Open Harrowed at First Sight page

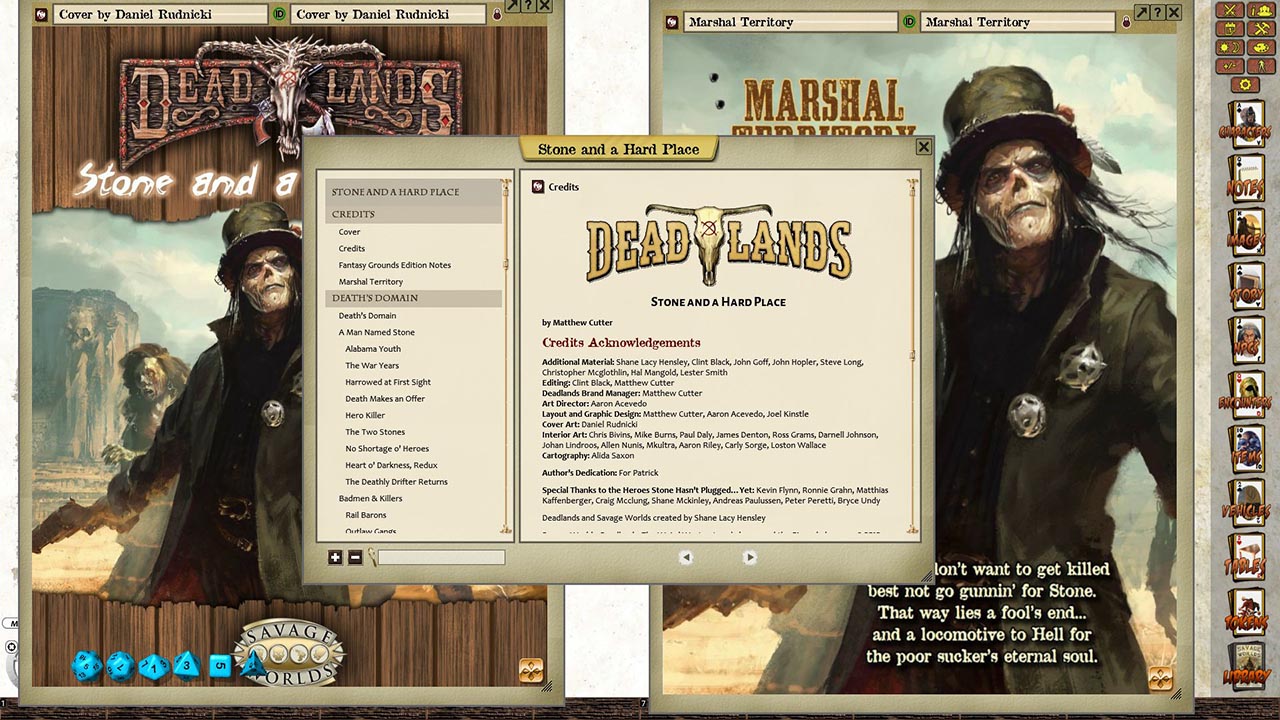click(388, 382)
